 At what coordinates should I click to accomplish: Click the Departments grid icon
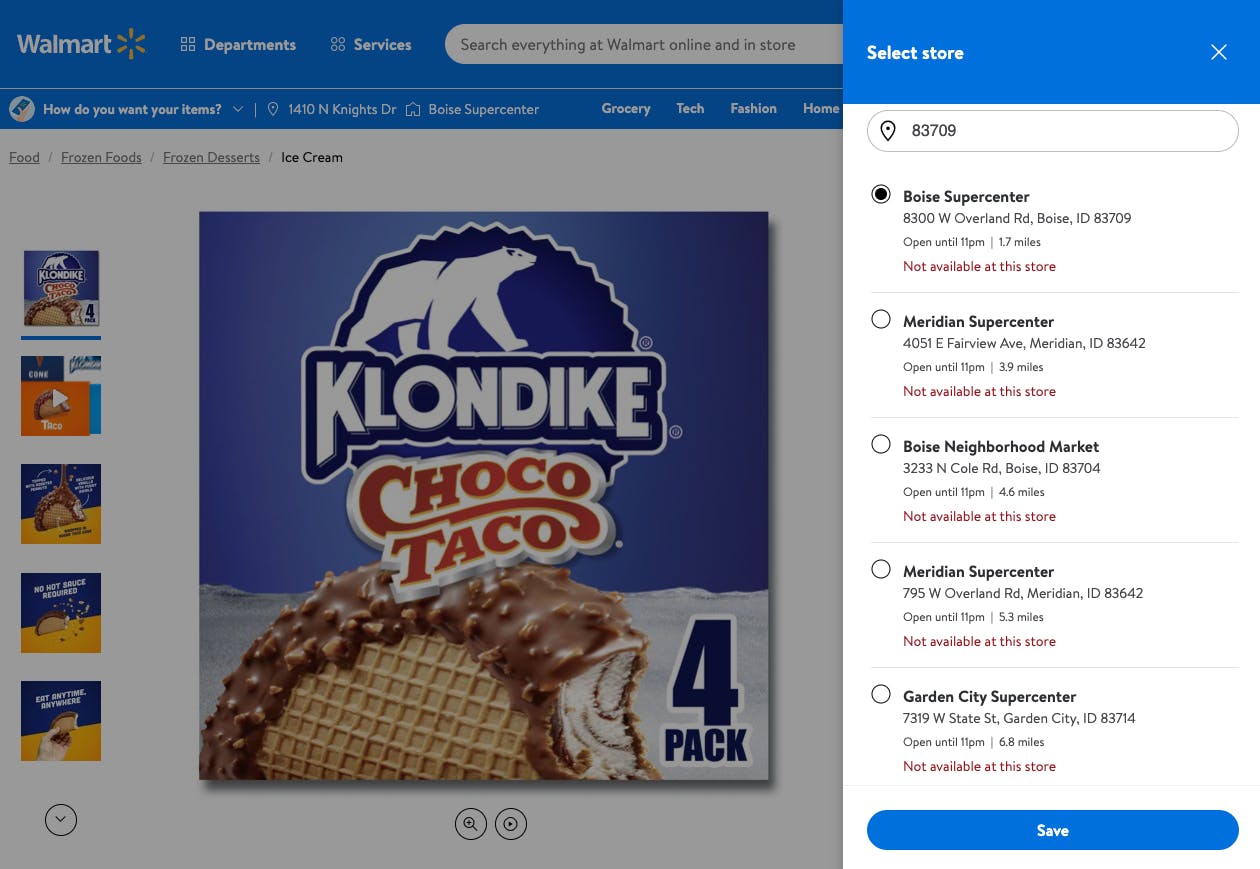pyautogui.click(x=187, y=44)
